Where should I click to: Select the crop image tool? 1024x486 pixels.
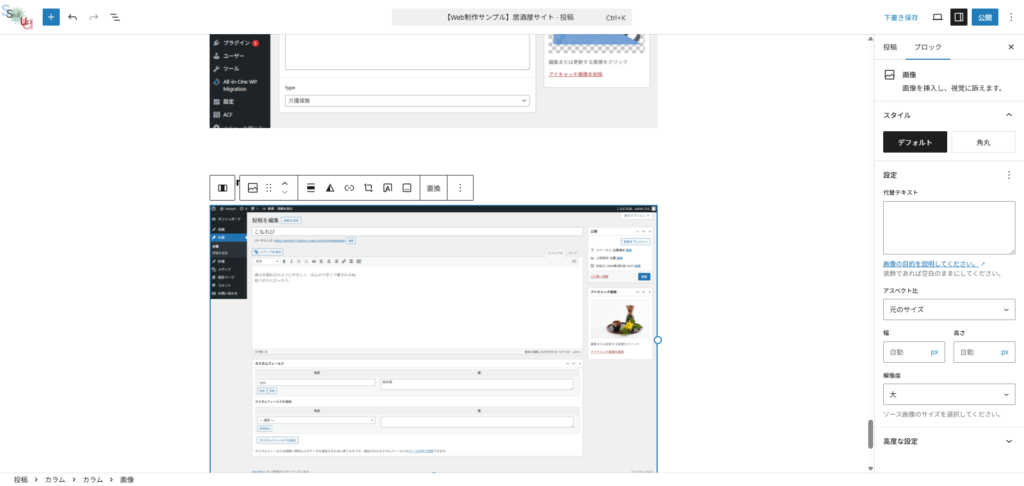(x=368, y=188)
